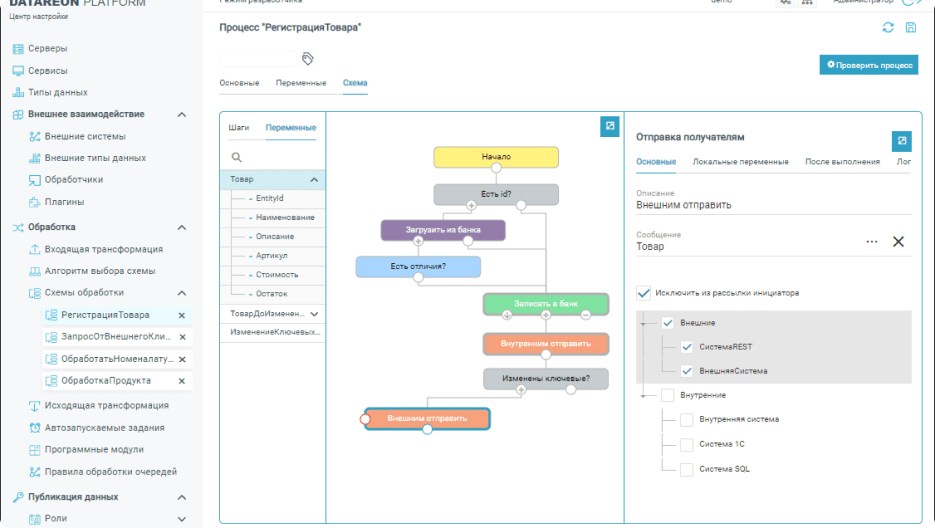The width and height of the screenshot is (935, 528).
Task: Collapse the Товар variable tree
Action: (x=314, y=180)
